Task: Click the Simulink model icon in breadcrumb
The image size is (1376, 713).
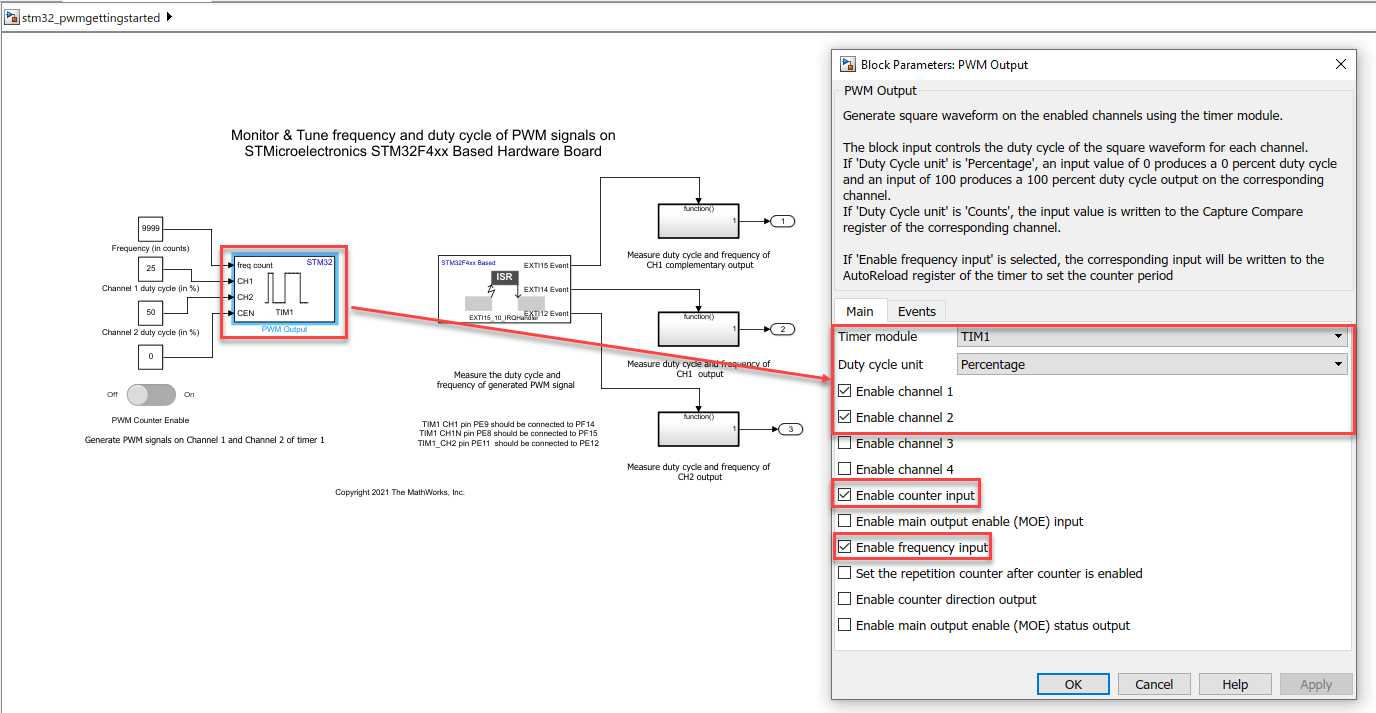Action: pyautogui.click(x=12, y=17)
